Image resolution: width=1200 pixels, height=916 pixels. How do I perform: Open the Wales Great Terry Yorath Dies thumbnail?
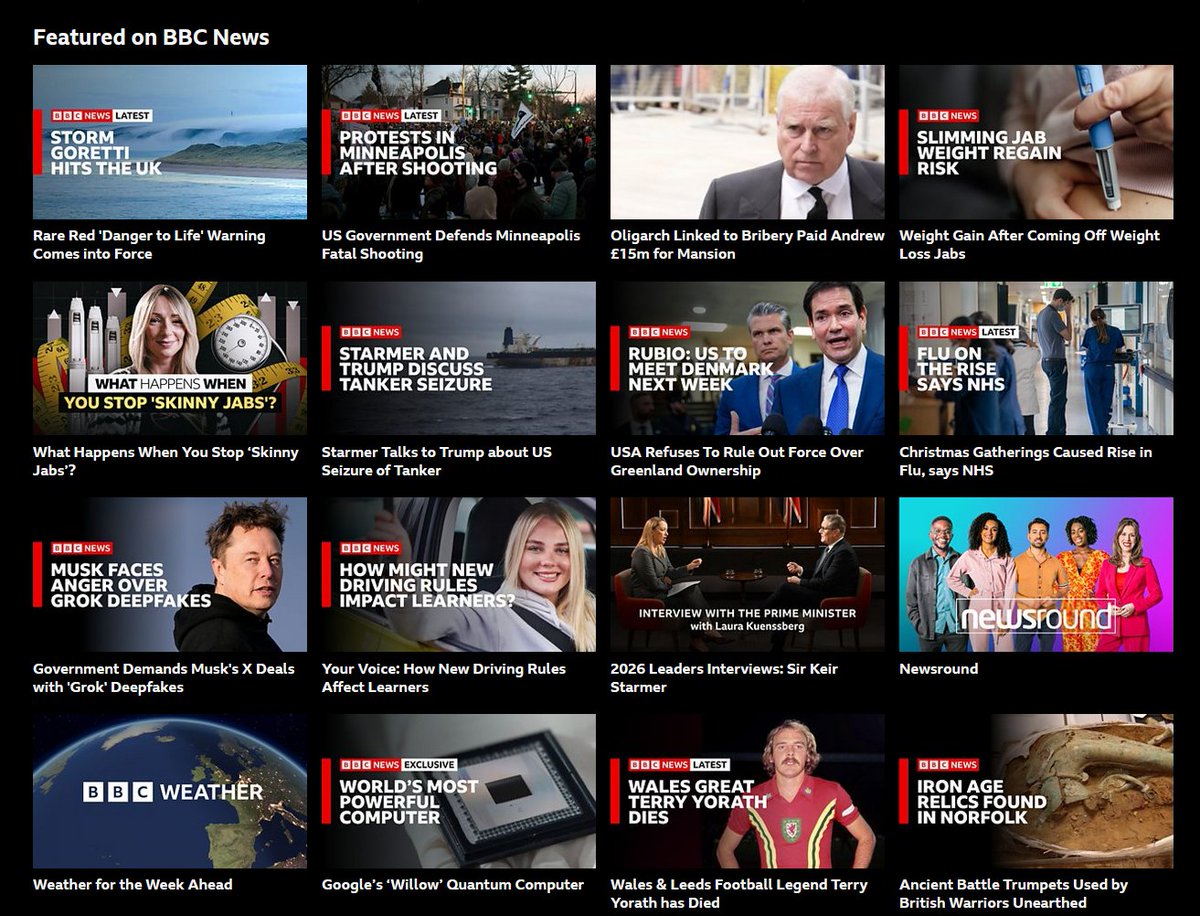747,791
